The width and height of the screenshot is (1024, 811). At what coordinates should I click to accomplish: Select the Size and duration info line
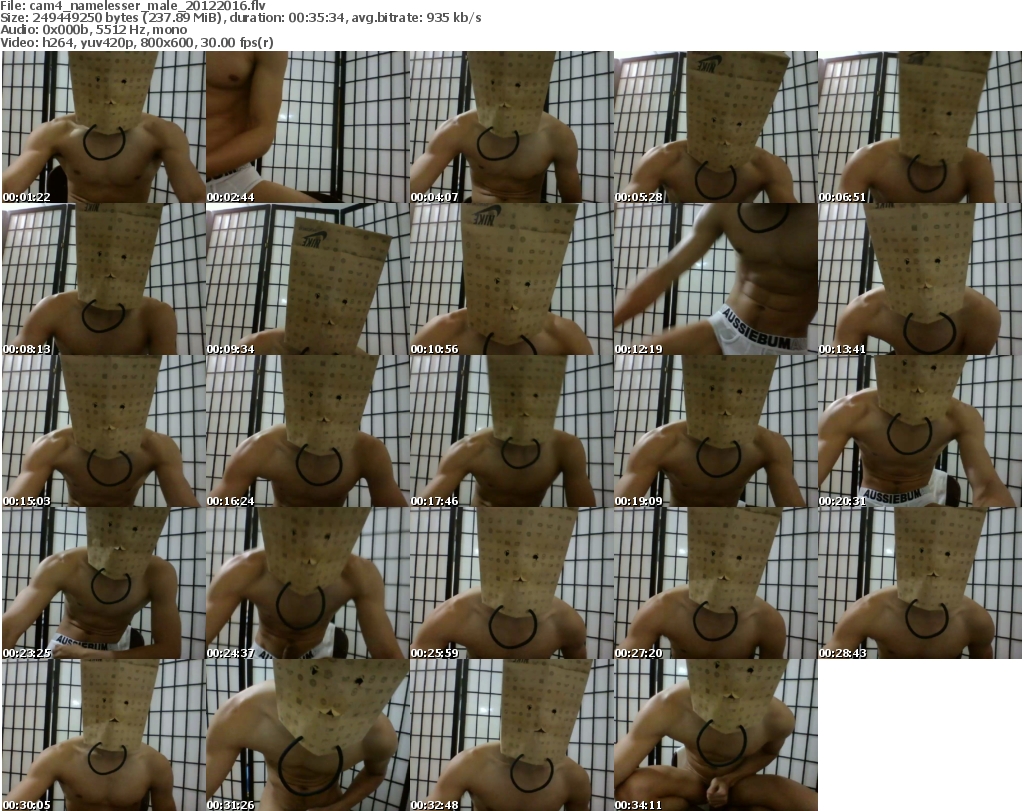point(241,18)
